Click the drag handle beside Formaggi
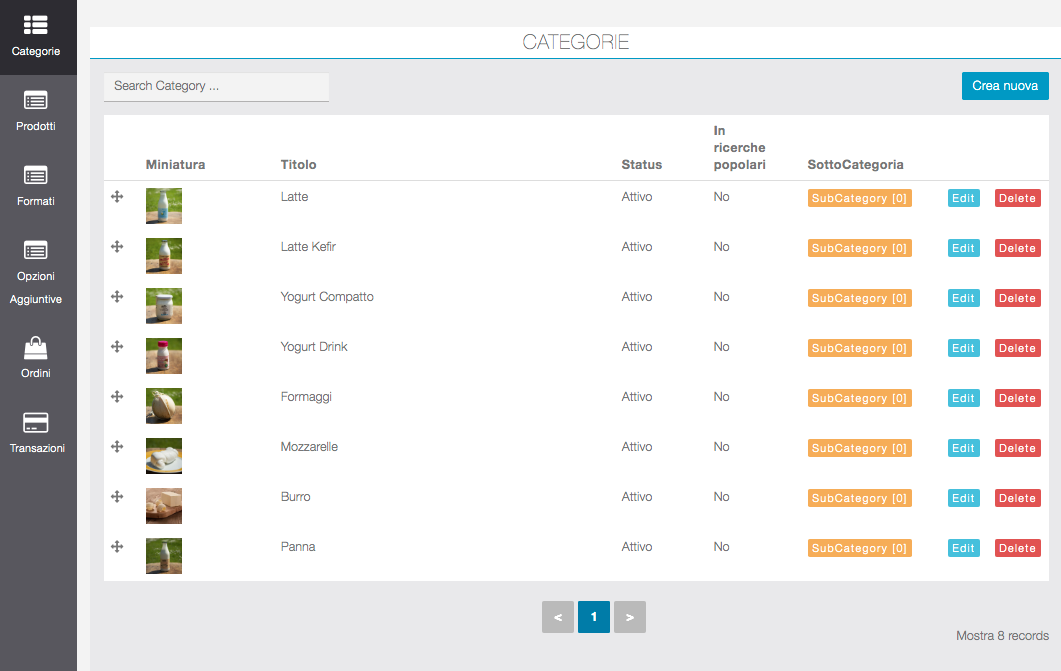This screenshot has height=671, width=1061. coord(117,397)
